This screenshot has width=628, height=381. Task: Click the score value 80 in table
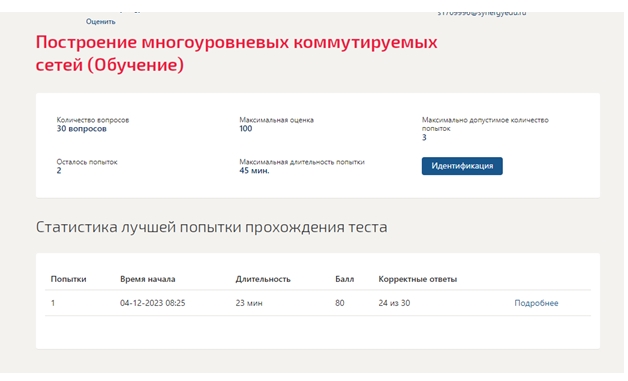(x=340, y=303)
